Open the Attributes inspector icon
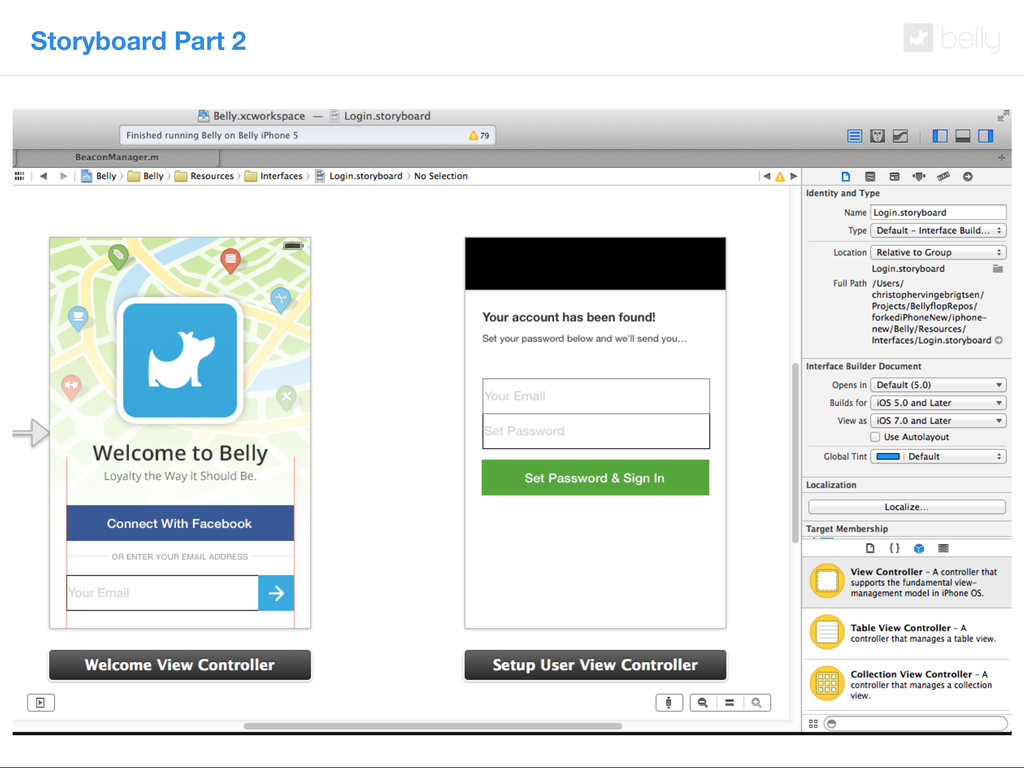 (919, 176)
